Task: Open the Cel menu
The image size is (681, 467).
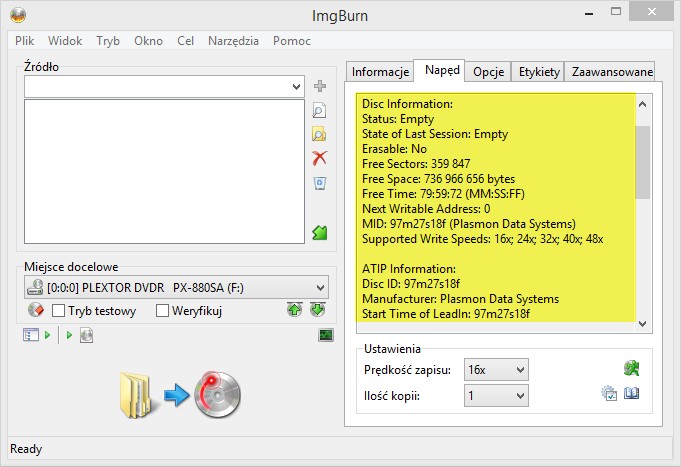Action: 185,41
